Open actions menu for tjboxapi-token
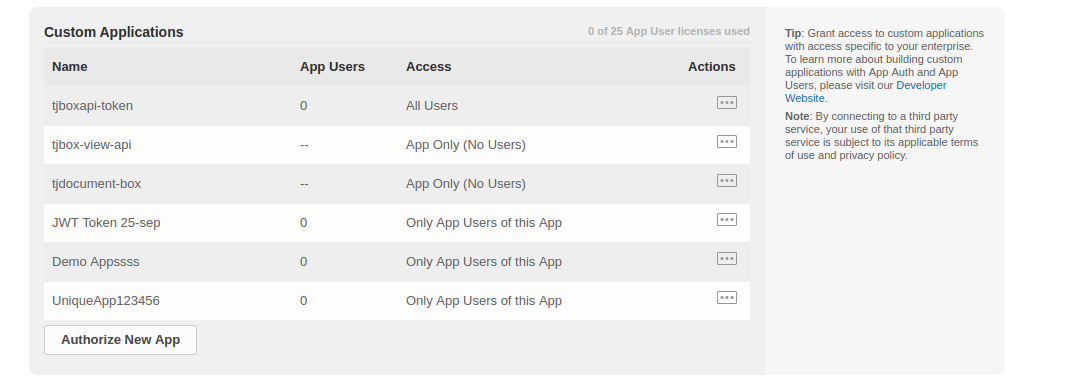1082x379 pixels. pyautogui.click(x=727, y=103)
